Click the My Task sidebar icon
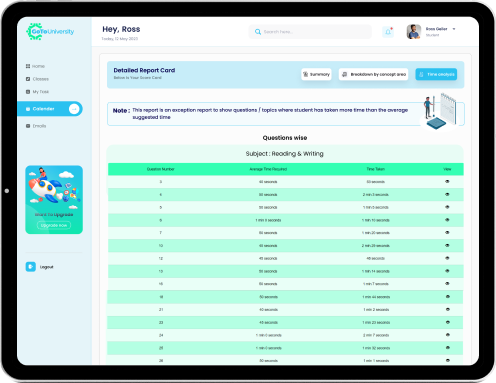Screen dimensions: 496x383 tap(28, 92)
